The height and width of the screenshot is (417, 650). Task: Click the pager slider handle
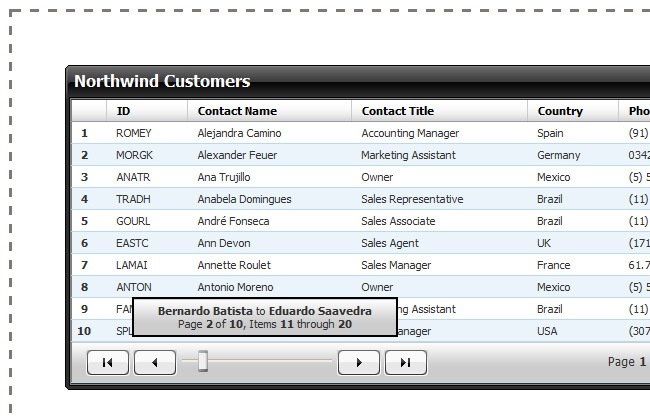click(203, 361)
